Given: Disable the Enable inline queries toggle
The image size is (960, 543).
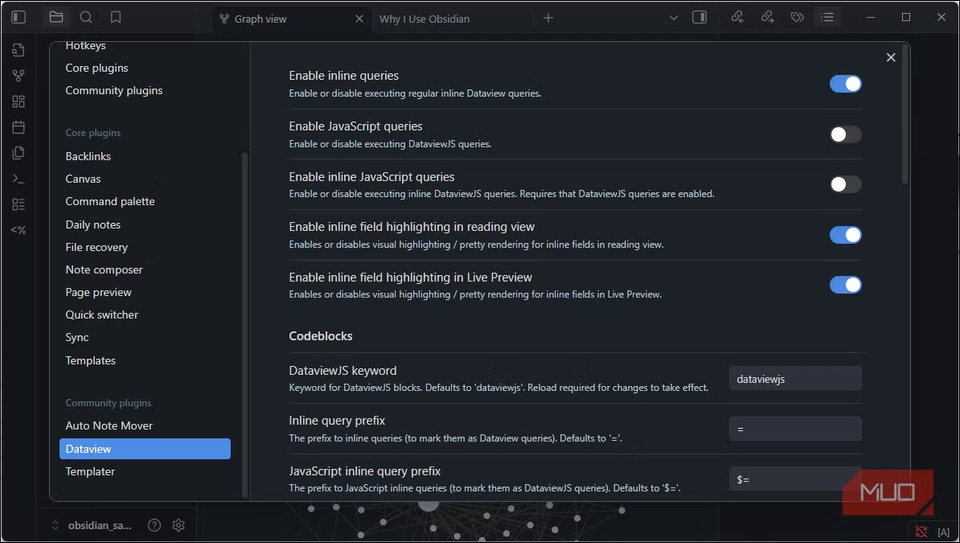Looking at the screenshot, I should [x=845, y=84].
